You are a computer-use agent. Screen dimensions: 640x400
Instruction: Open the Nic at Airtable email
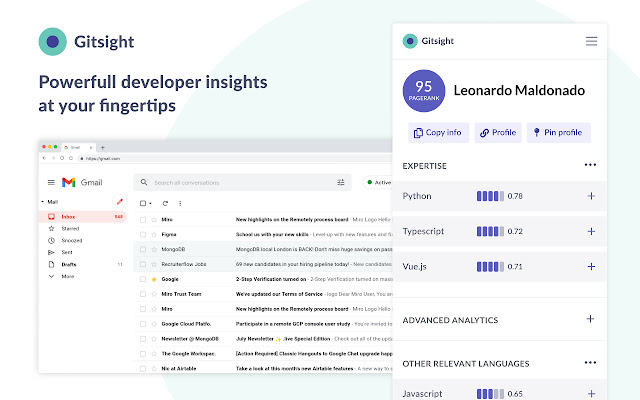point(263,369)
